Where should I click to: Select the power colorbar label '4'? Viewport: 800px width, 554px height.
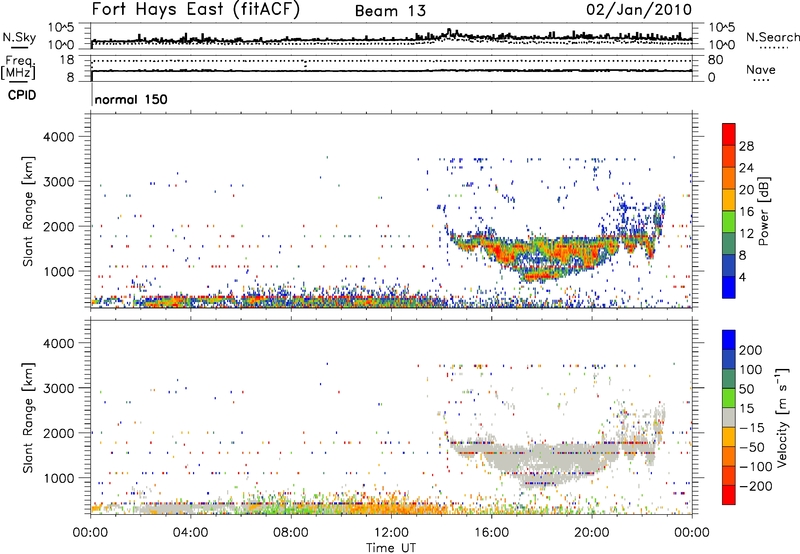(743, 277)
